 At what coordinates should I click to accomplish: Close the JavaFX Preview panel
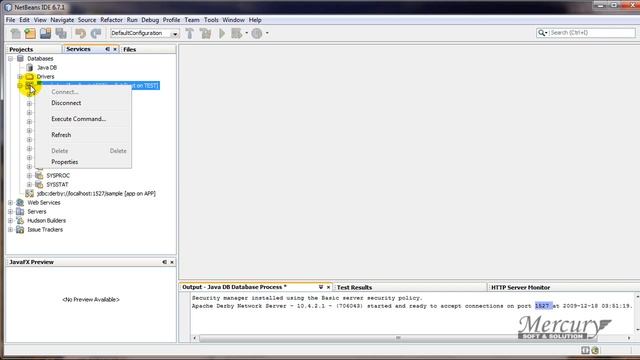(172, 262)
